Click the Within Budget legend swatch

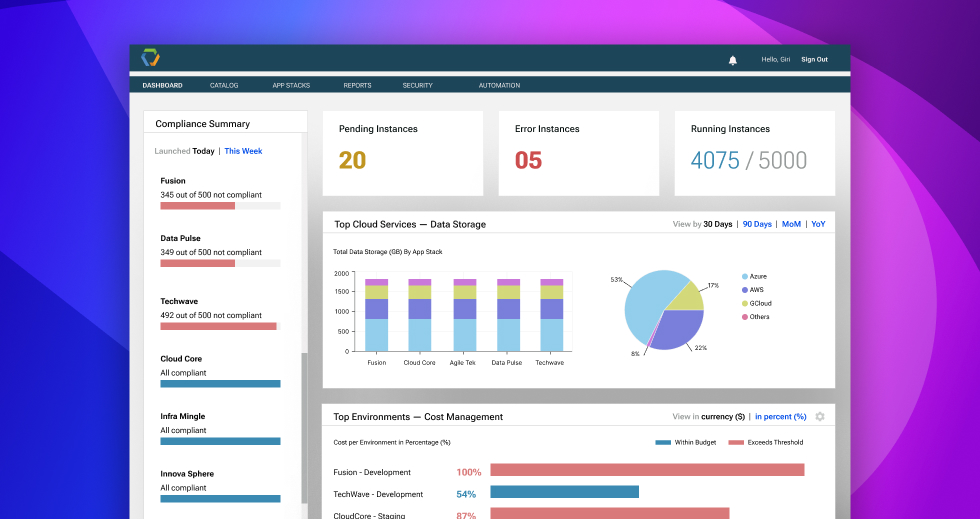[x=663, y=443]
